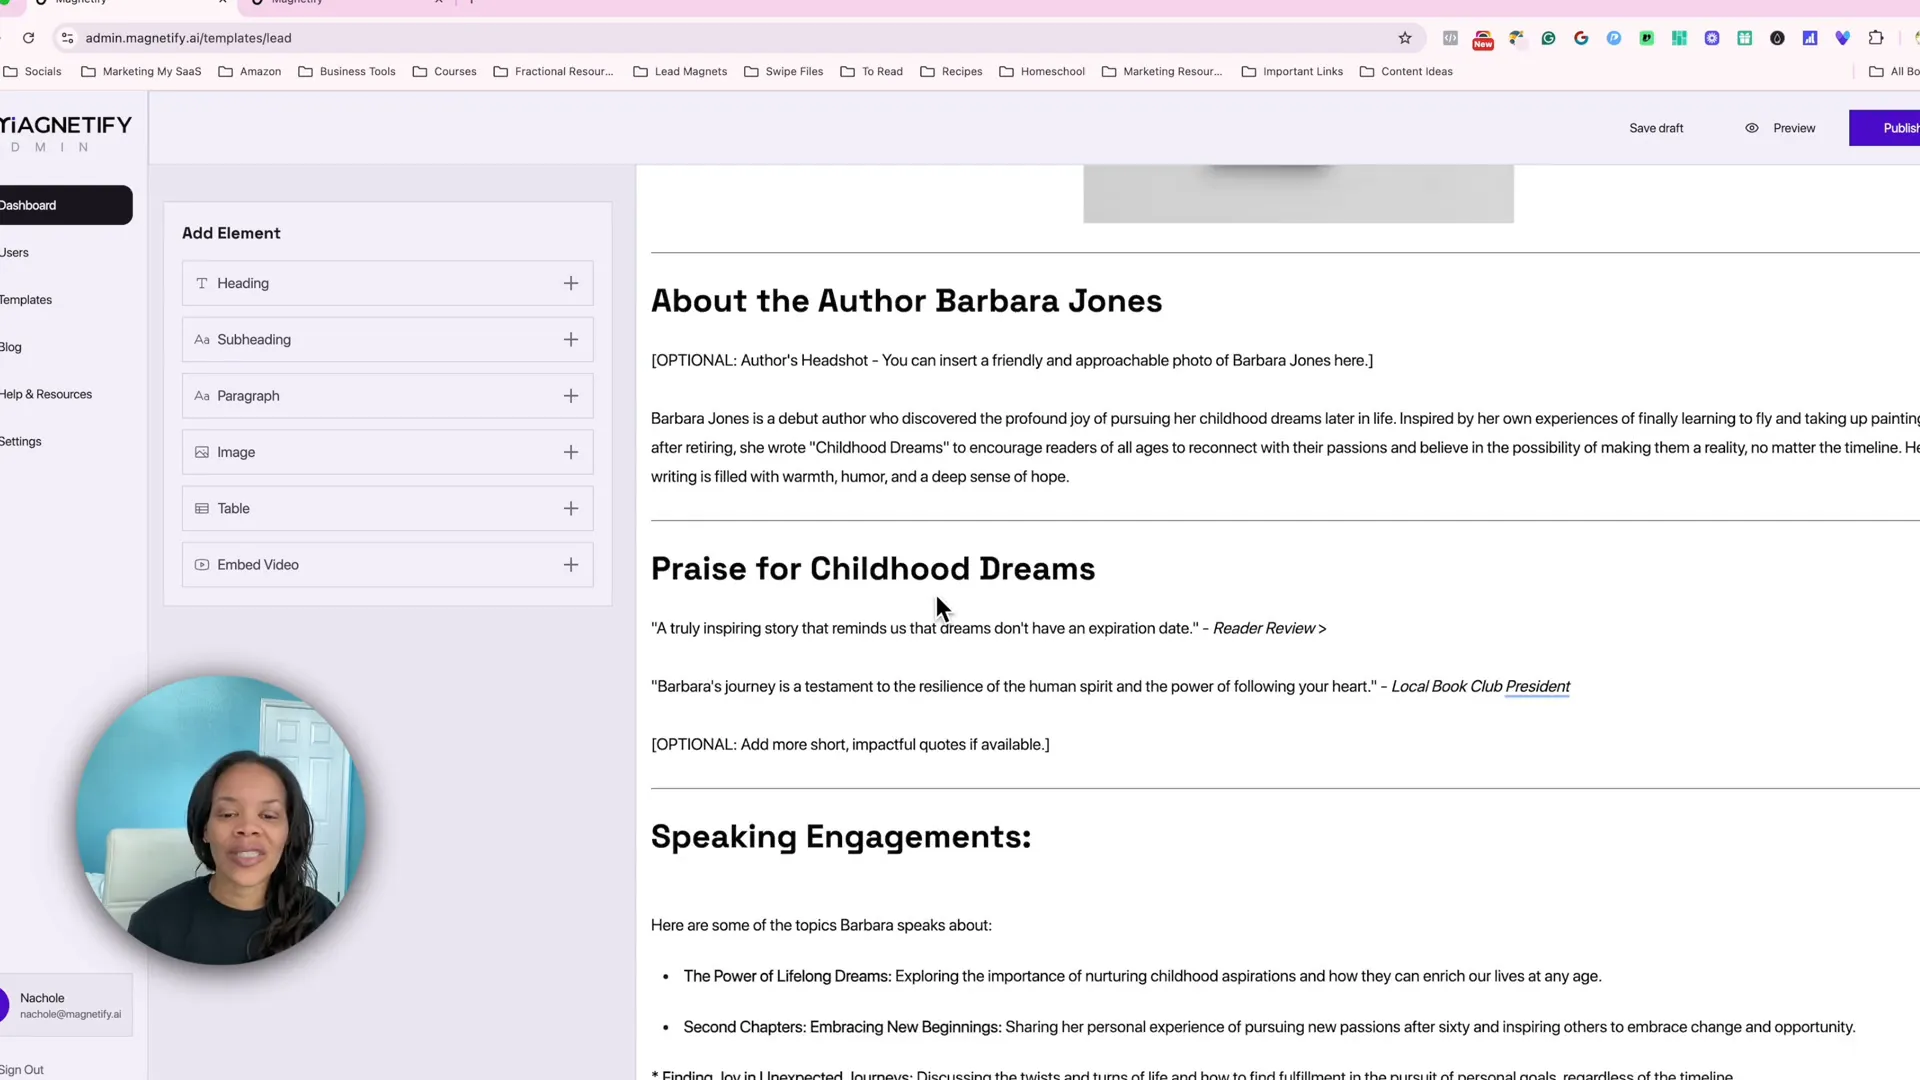Open the green gift box extension
The image size is (1920, 1080).
tap(1745, 38)
